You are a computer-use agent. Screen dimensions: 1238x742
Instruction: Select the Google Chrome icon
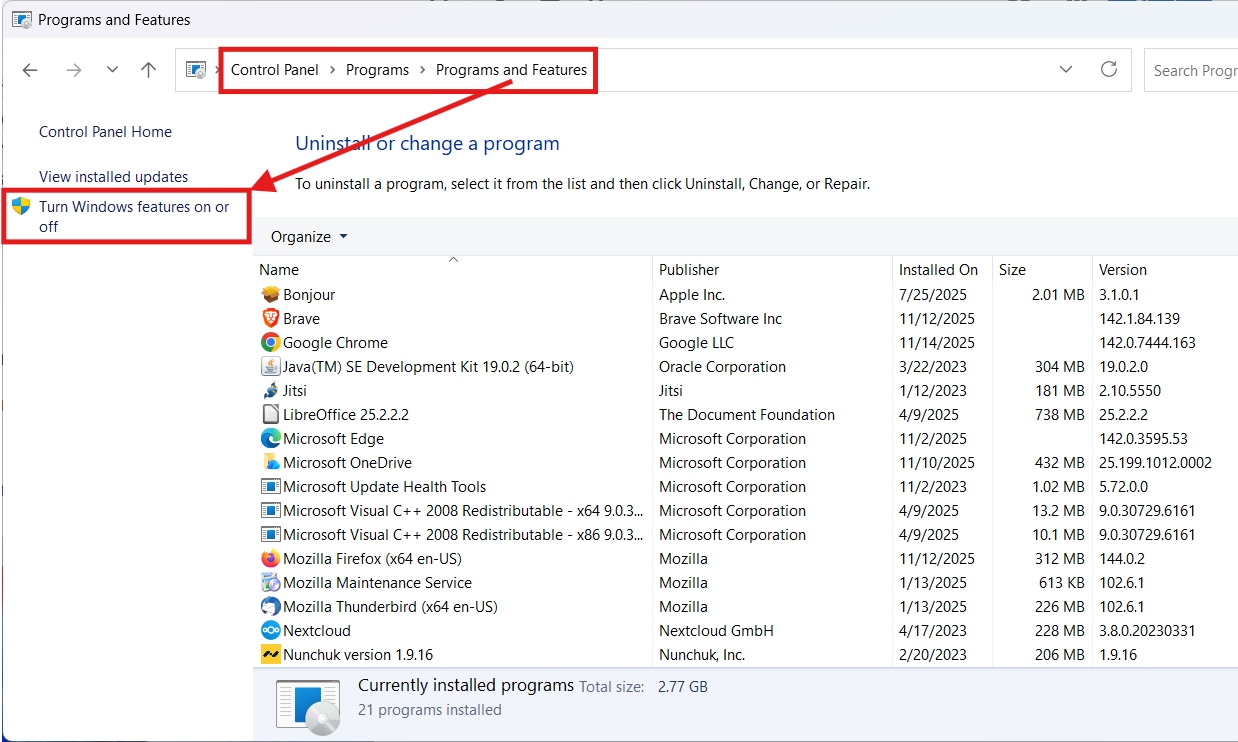pos(270,343)
